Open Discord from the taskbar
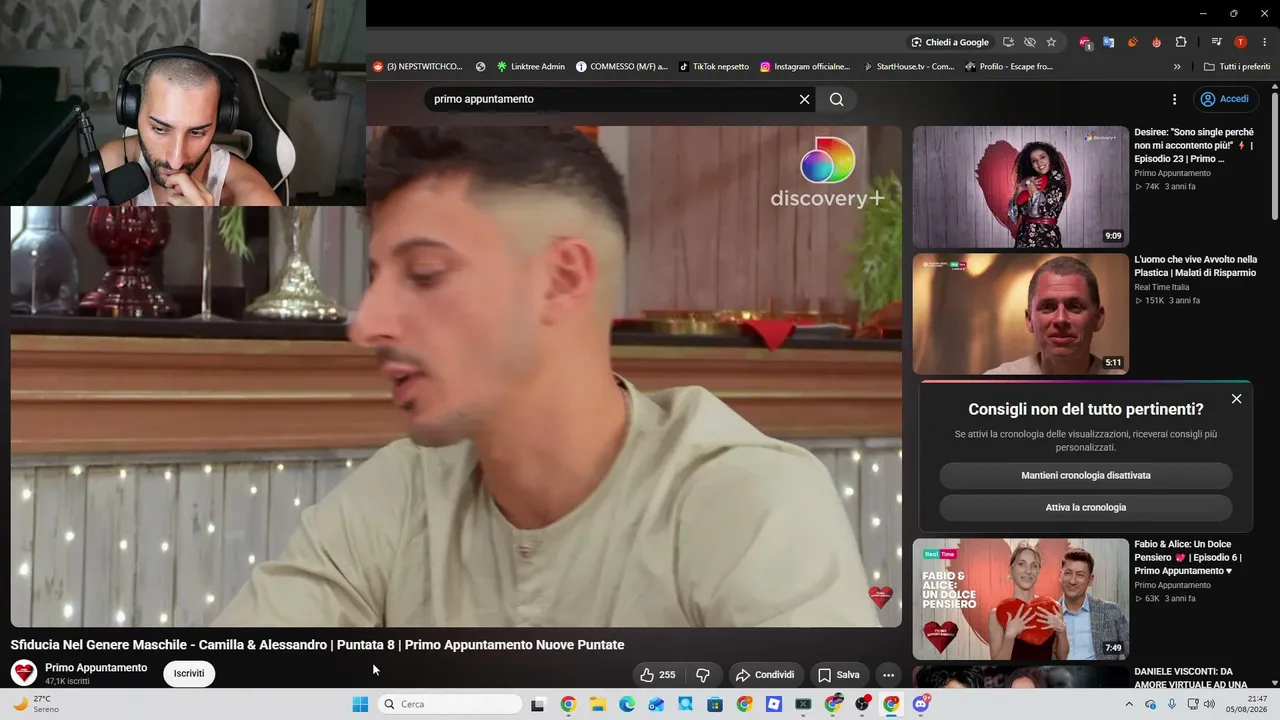This screenshot has width=1280, height=720. 921,704
